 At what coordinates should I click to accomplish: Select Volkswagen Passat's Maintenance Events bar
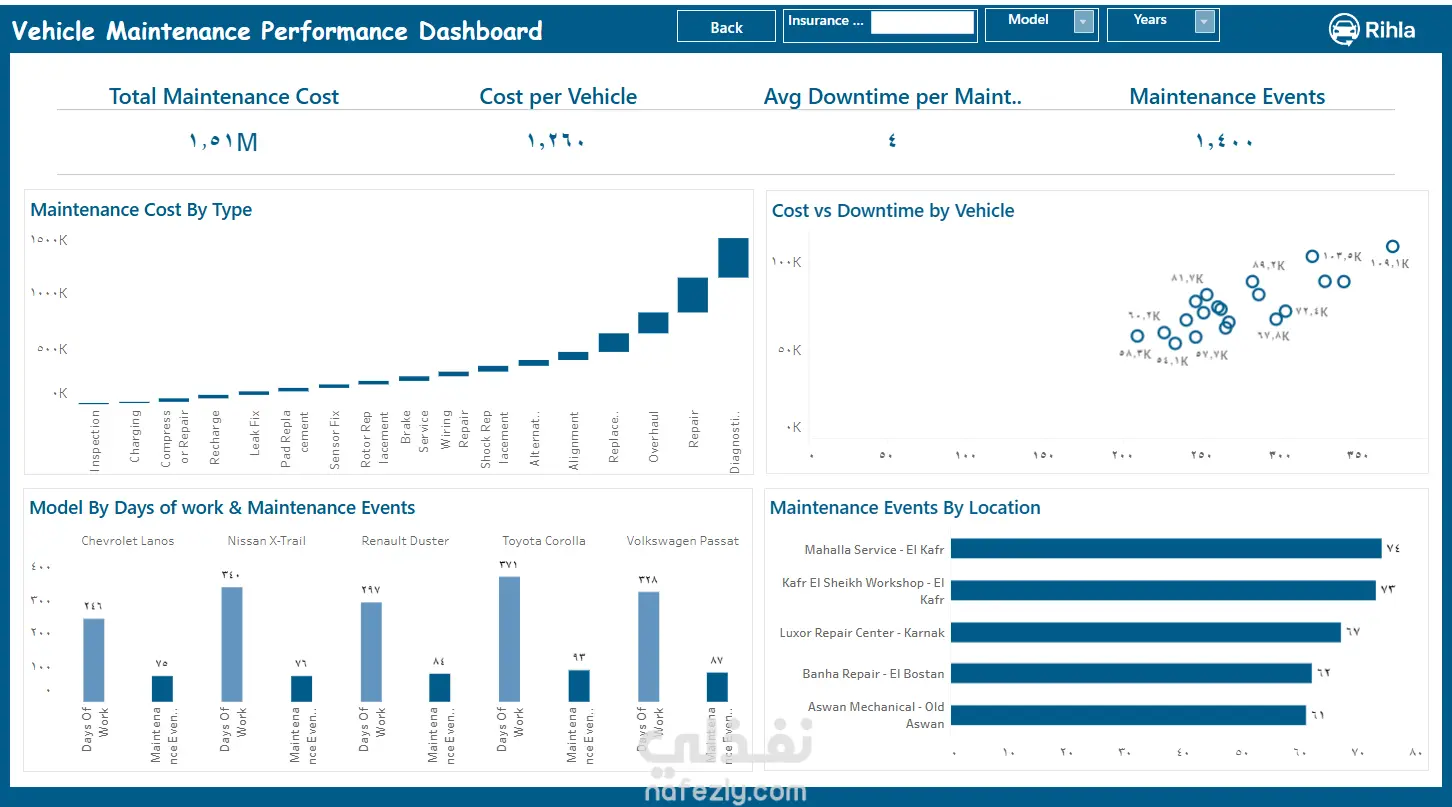717,687
